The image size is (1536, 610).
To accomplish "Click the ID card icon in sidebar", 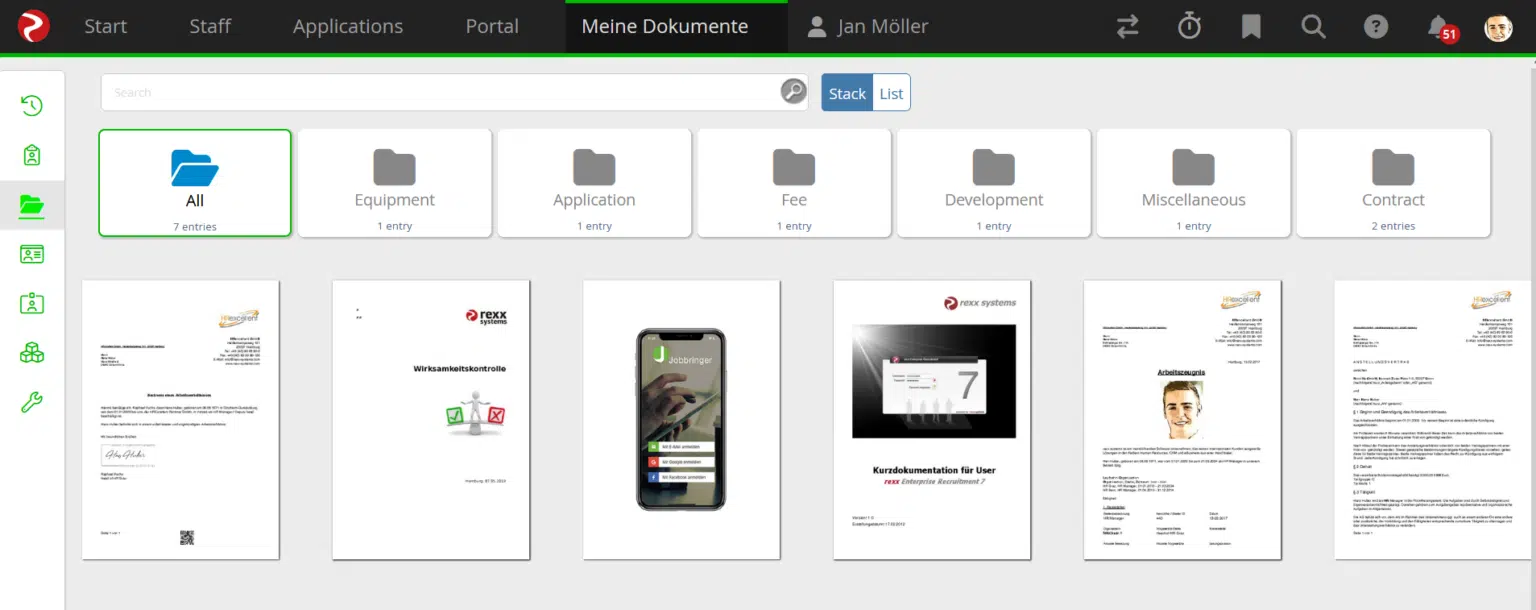I will pyautogui.click(x=31, y=255).
